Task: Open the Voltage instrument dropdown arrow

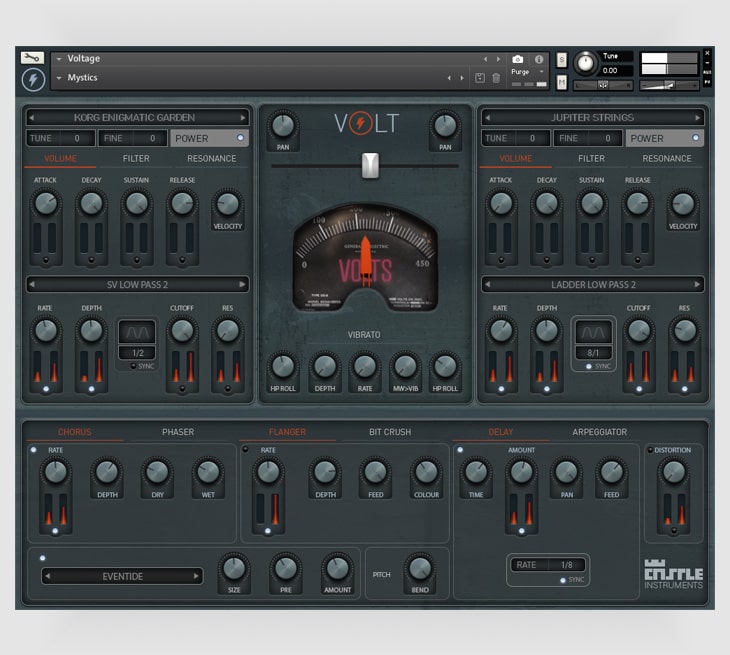Action: [x=59, y=59]
